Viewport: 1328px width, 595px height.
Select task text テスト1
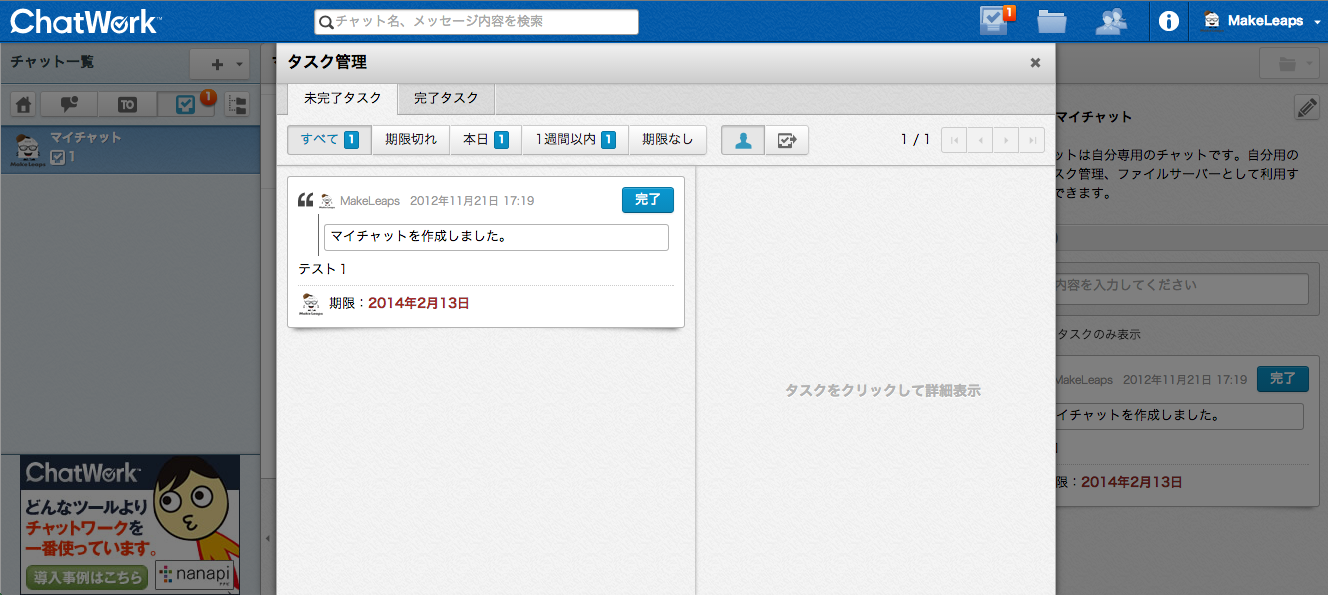point(323,269)
